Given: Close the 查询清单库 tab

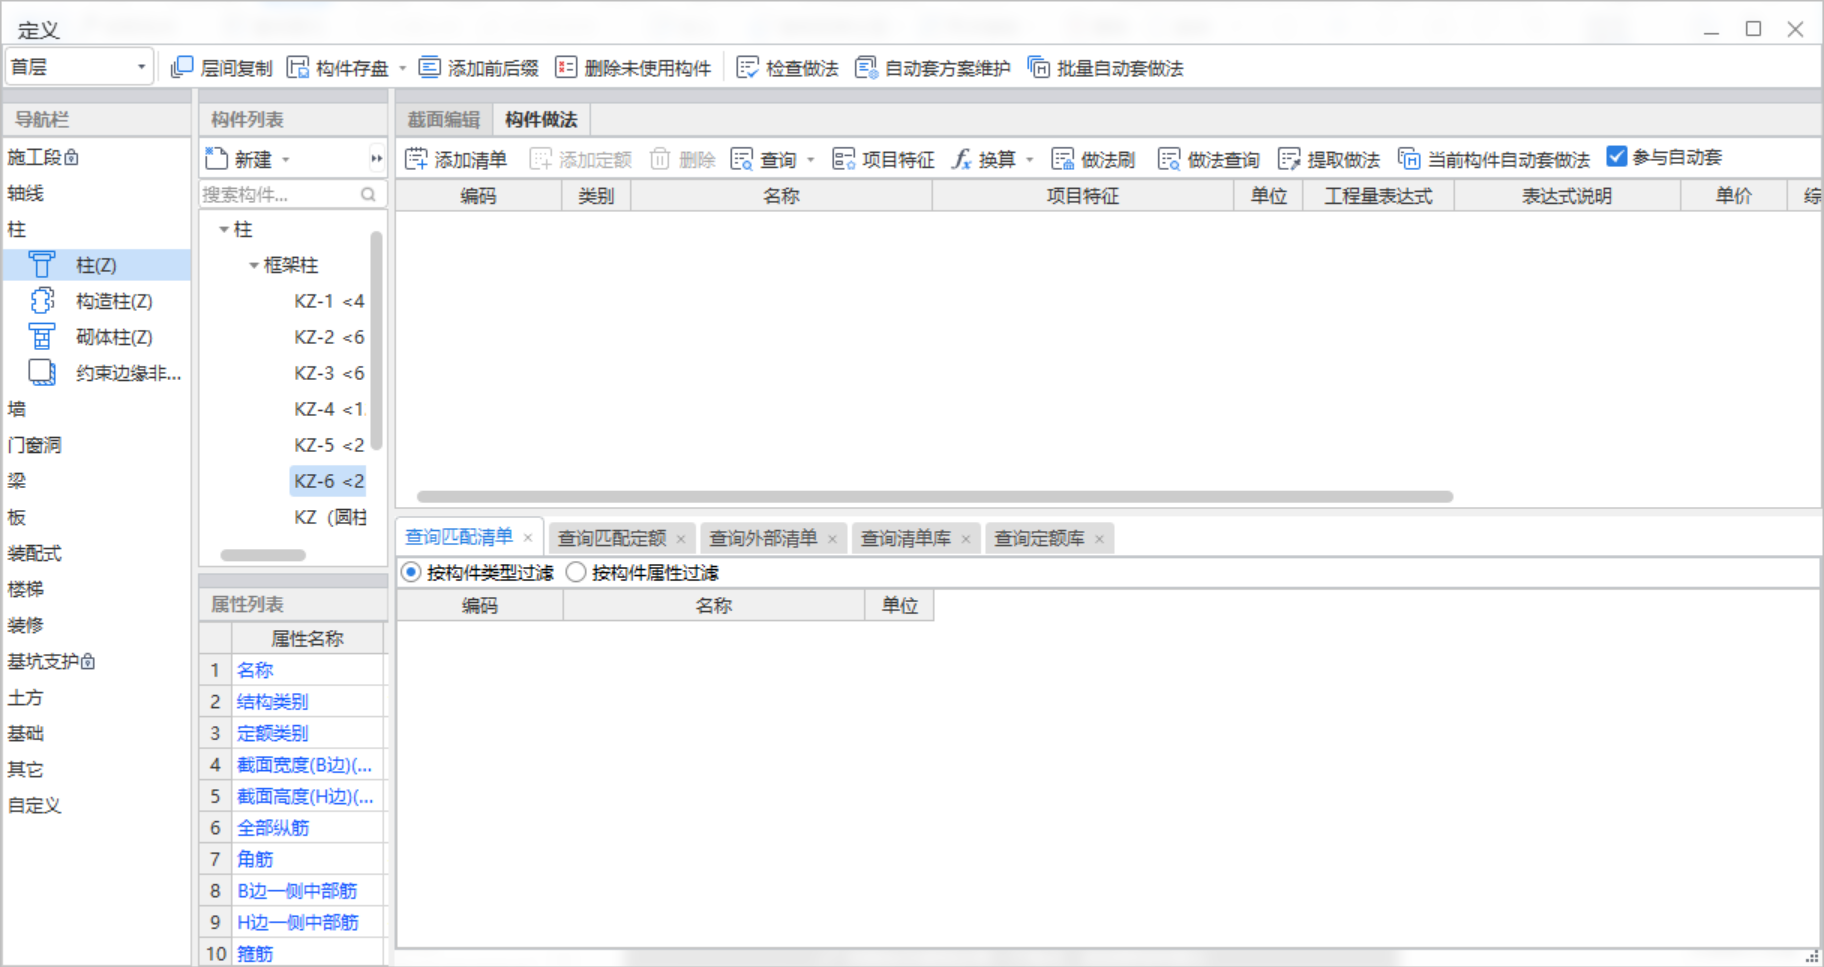Looking at the screenshot, I should coord(966,539).
